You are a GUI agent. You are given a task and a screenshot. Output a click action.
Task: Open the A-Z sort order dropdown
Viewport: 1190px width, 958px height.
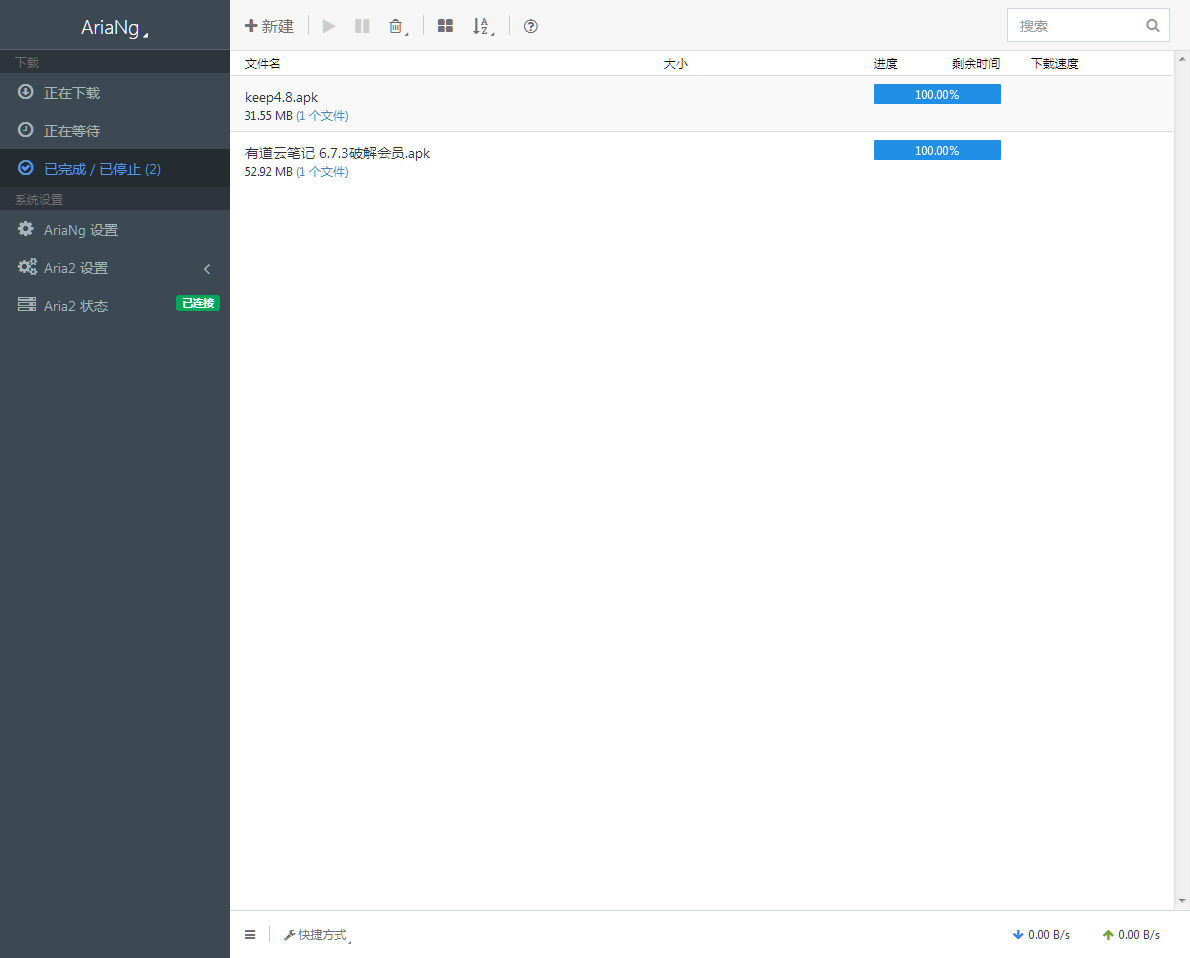click(483, 27)
